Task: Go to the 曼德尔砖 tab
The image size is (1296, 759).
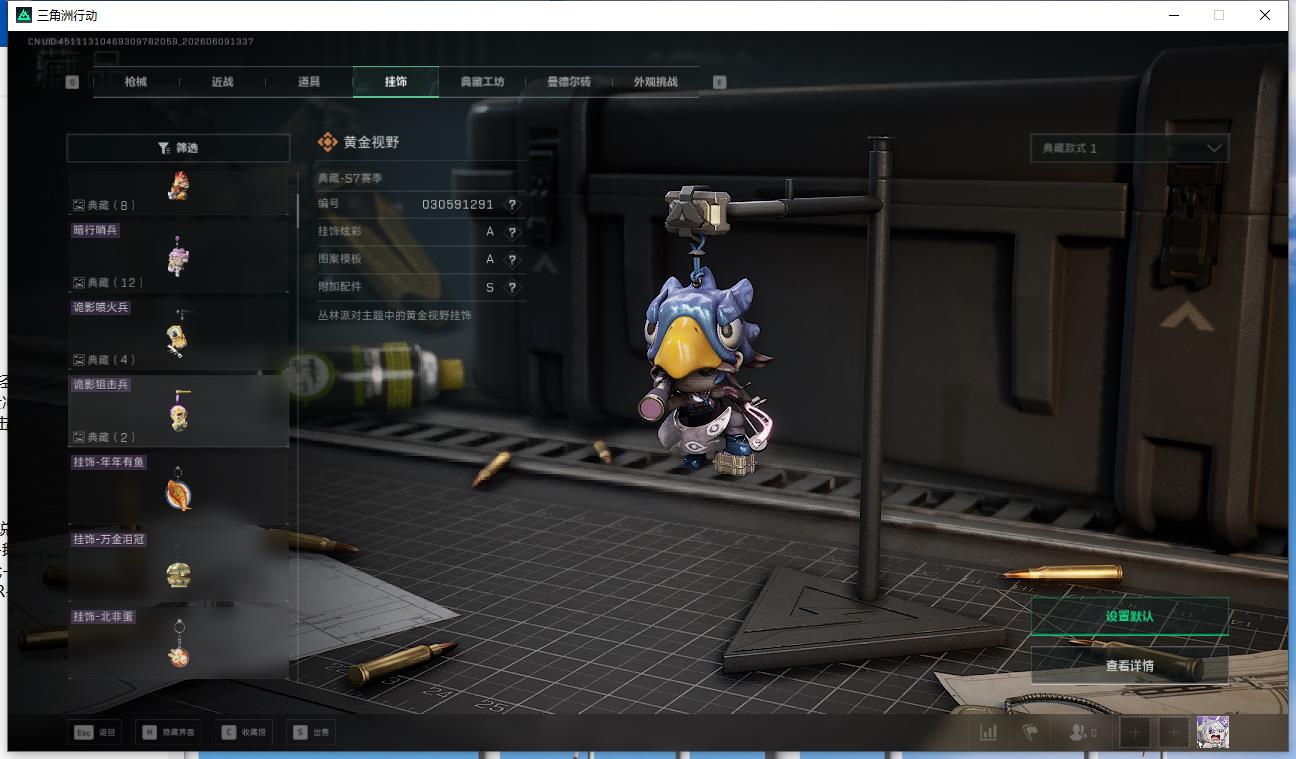Action: point(568,82)
